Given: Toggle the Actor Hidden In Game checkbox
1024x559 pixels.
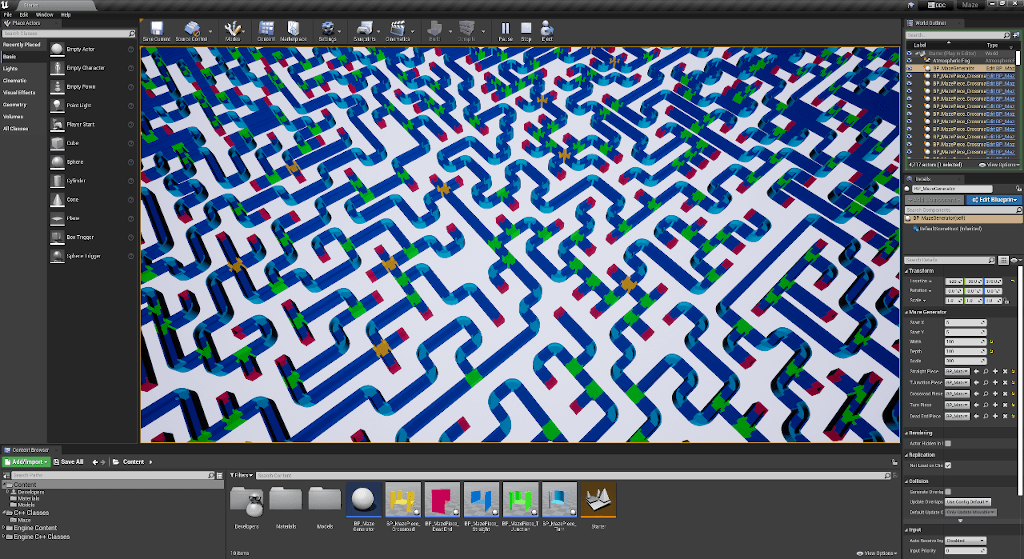Looking at the screenshot, I should (947, 443).
